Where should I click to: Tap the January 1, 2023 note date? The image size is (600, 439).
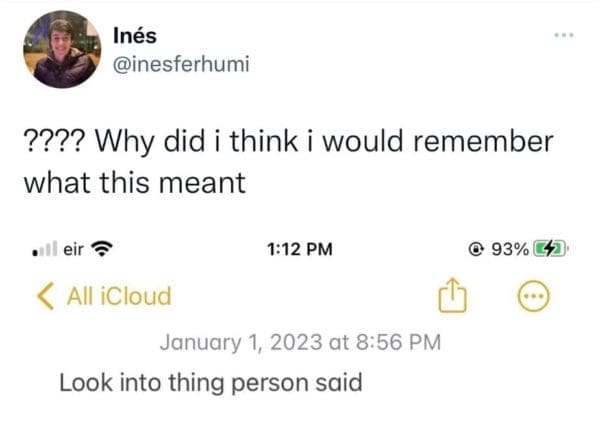(x=301, y=343)
